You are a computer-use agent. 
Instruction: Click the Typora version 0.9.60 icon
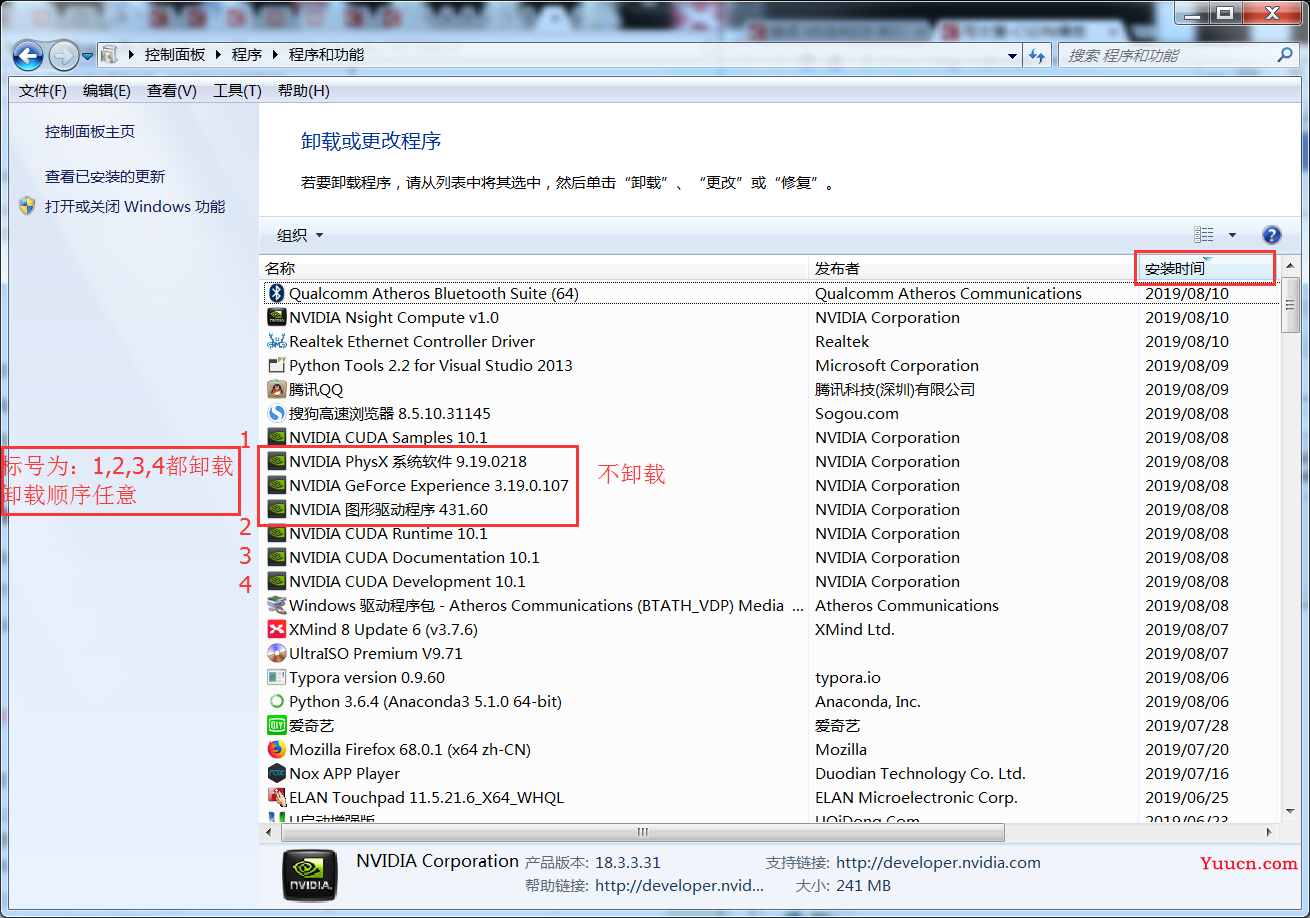pyautogui.click(x=277, y=678)
